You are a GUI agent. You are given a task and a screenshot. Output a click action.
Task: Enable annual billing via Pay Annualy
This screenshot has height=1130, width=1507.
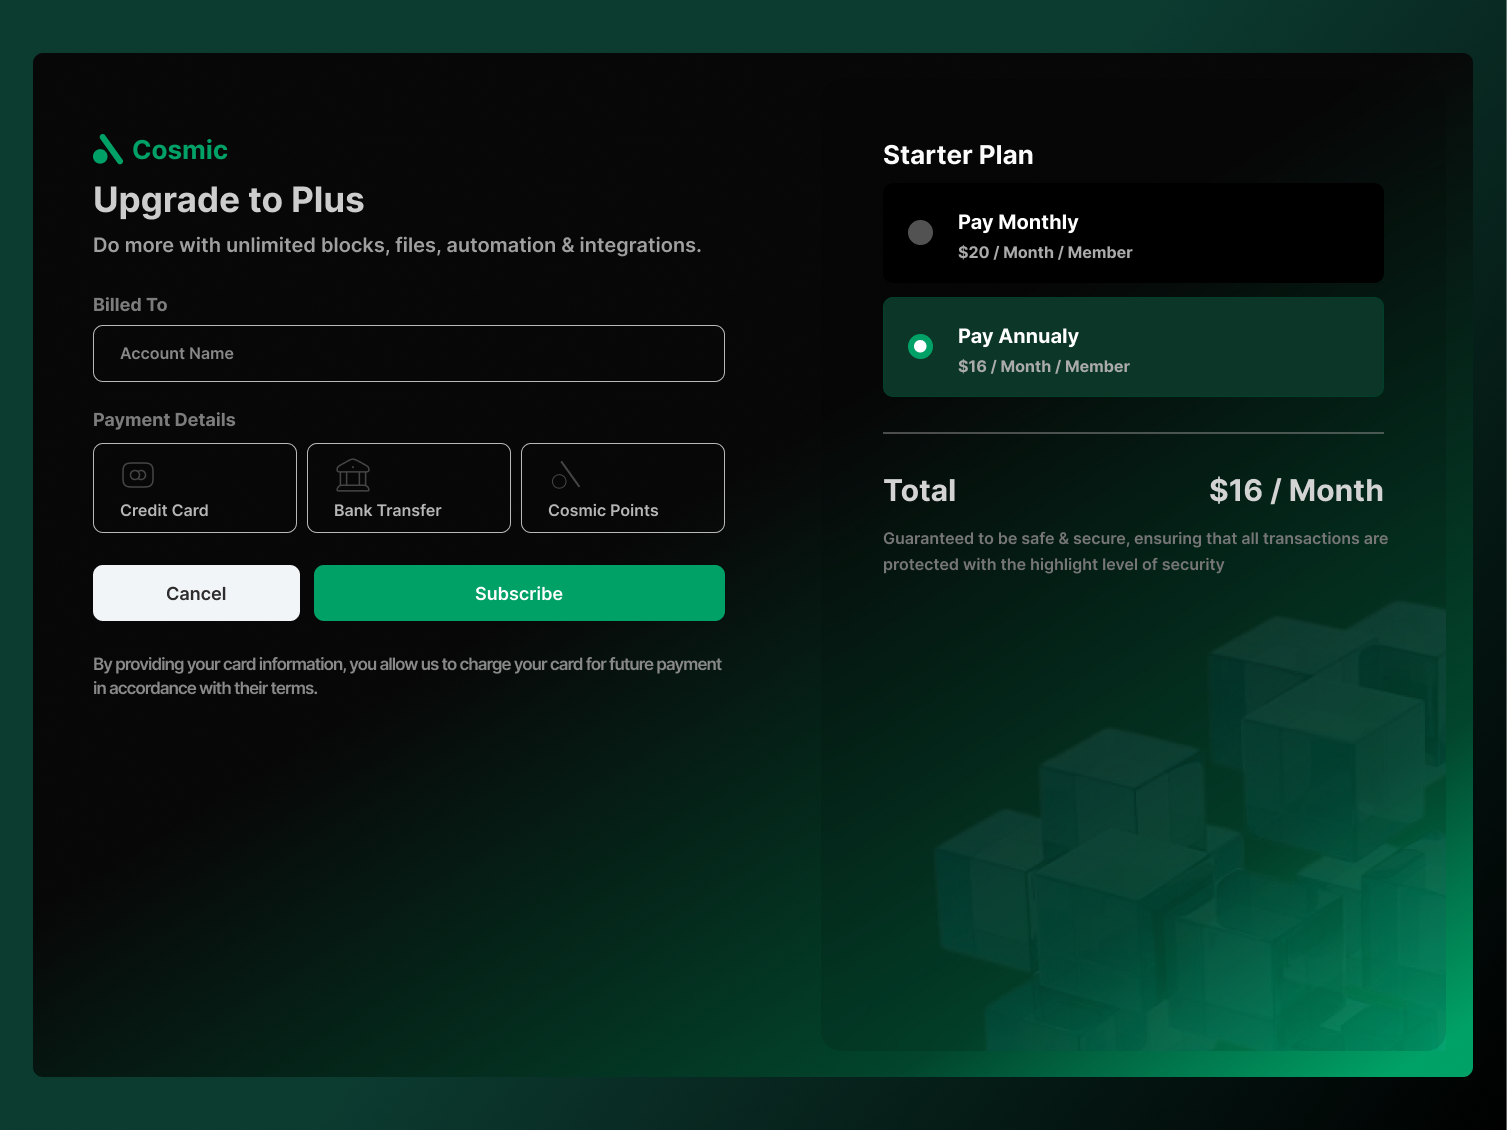click(x=1132, y=346)
